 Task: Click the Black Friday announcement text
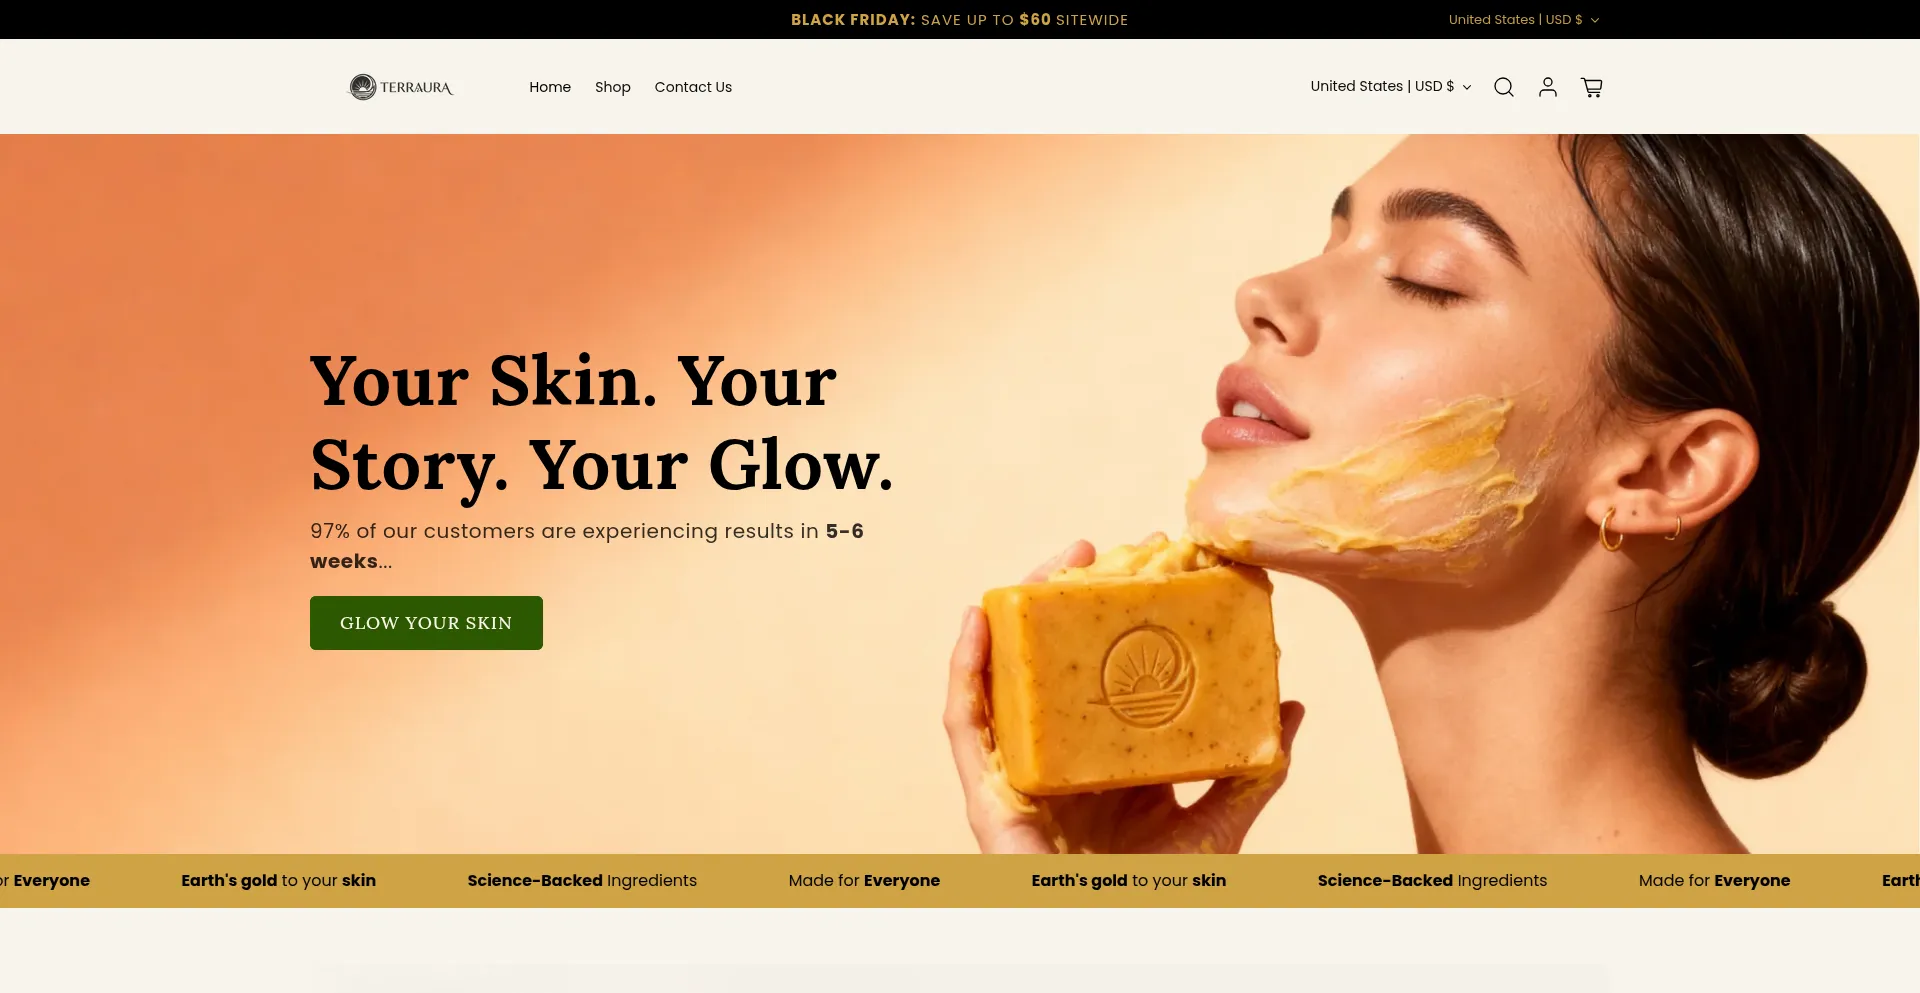[959, 20]
